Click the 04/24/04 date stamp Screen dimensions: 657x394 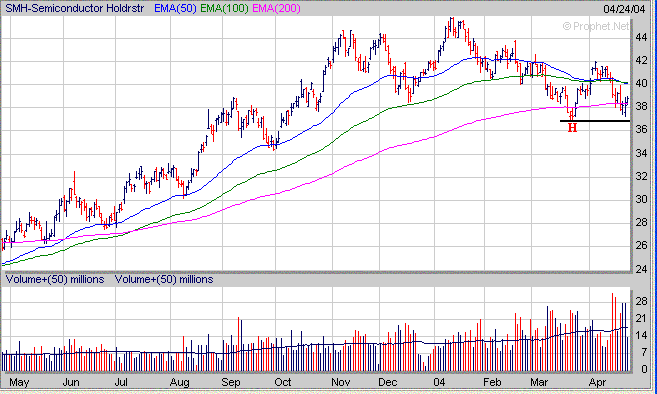[x=624, y=9]
